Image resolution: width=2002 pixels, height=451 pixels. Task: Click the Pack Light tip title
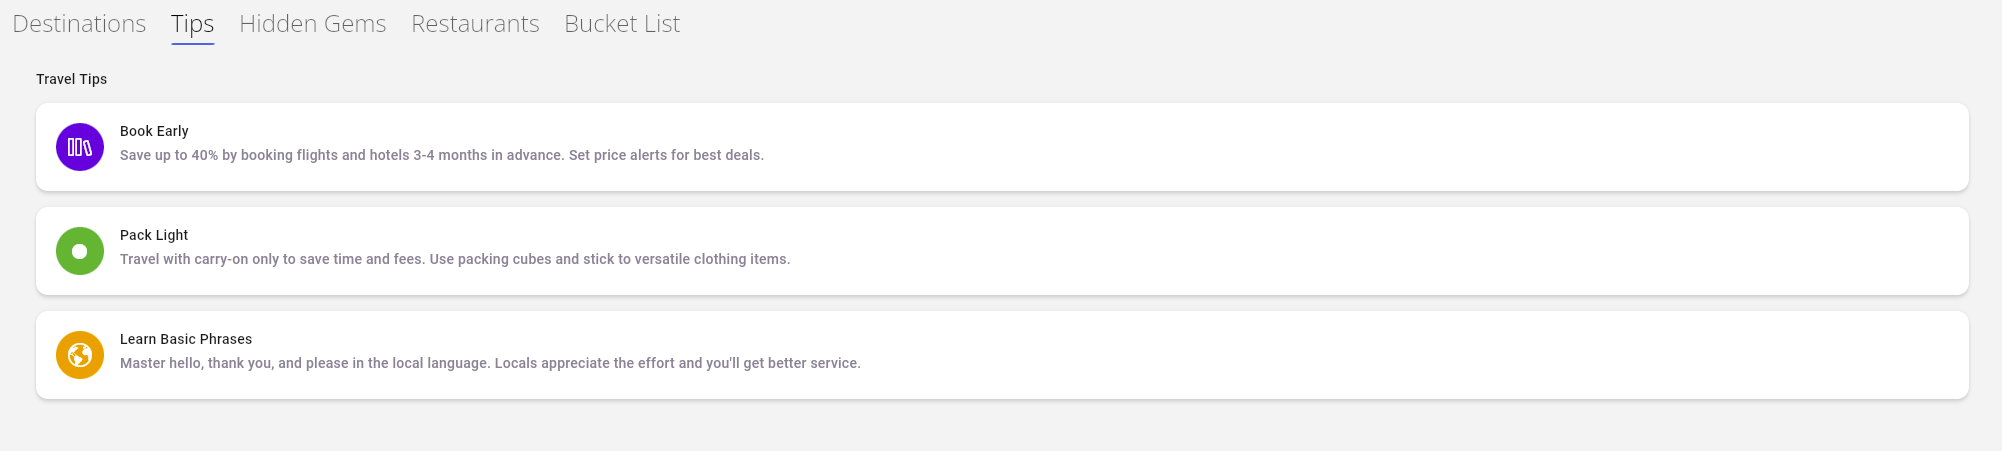[154, 235]
